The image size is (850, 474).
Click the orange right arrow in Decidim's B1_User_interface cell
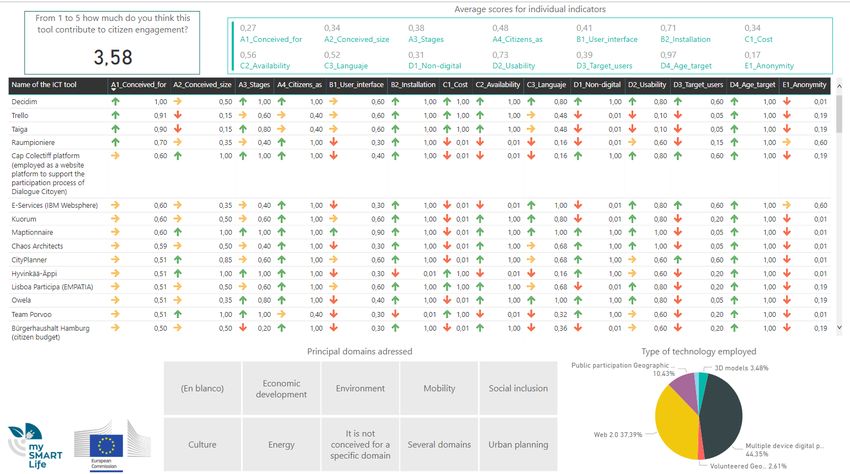tap(333, 101)
